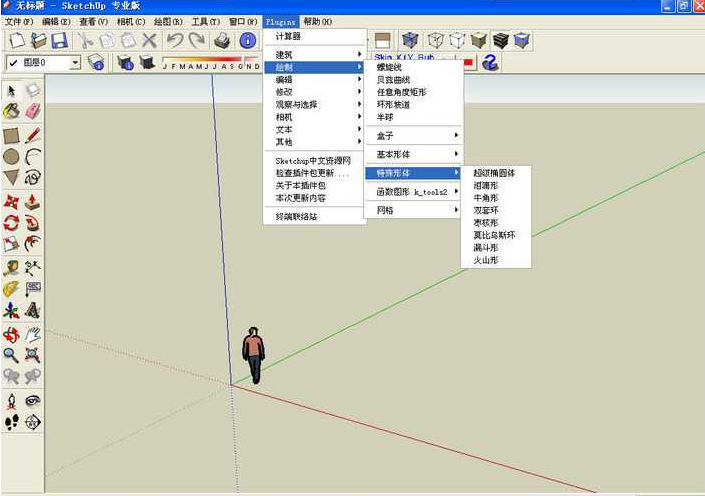Image resolution: width=705 pixels, height=496 pixels.
Task: Click 检查插件包更新 to check updates
Action: [313, 173]
